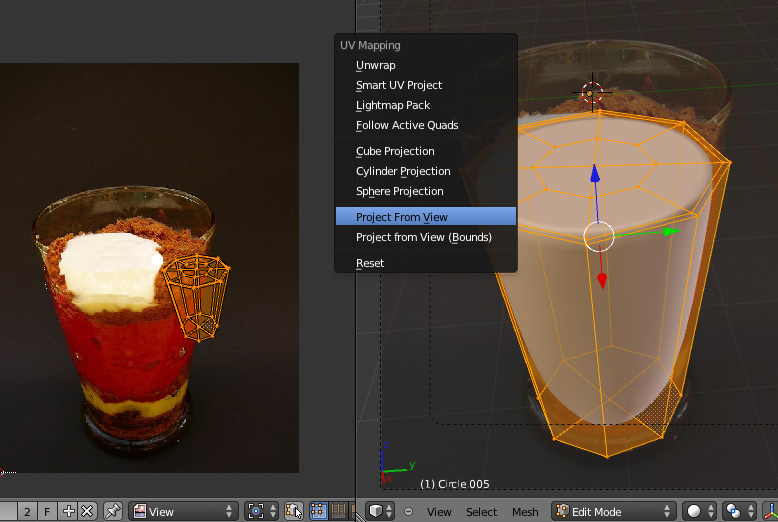Click the blue Z-axis manipulator arrow

pyautogui.click(x=596, y=176)
